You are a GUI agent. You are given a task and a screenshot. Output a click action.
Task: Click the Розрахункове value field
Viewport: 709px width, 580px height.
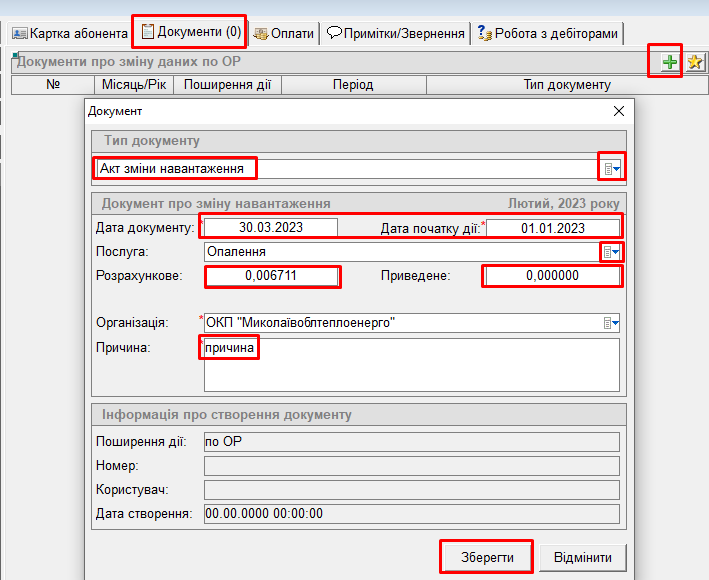[x=272, y=276]
